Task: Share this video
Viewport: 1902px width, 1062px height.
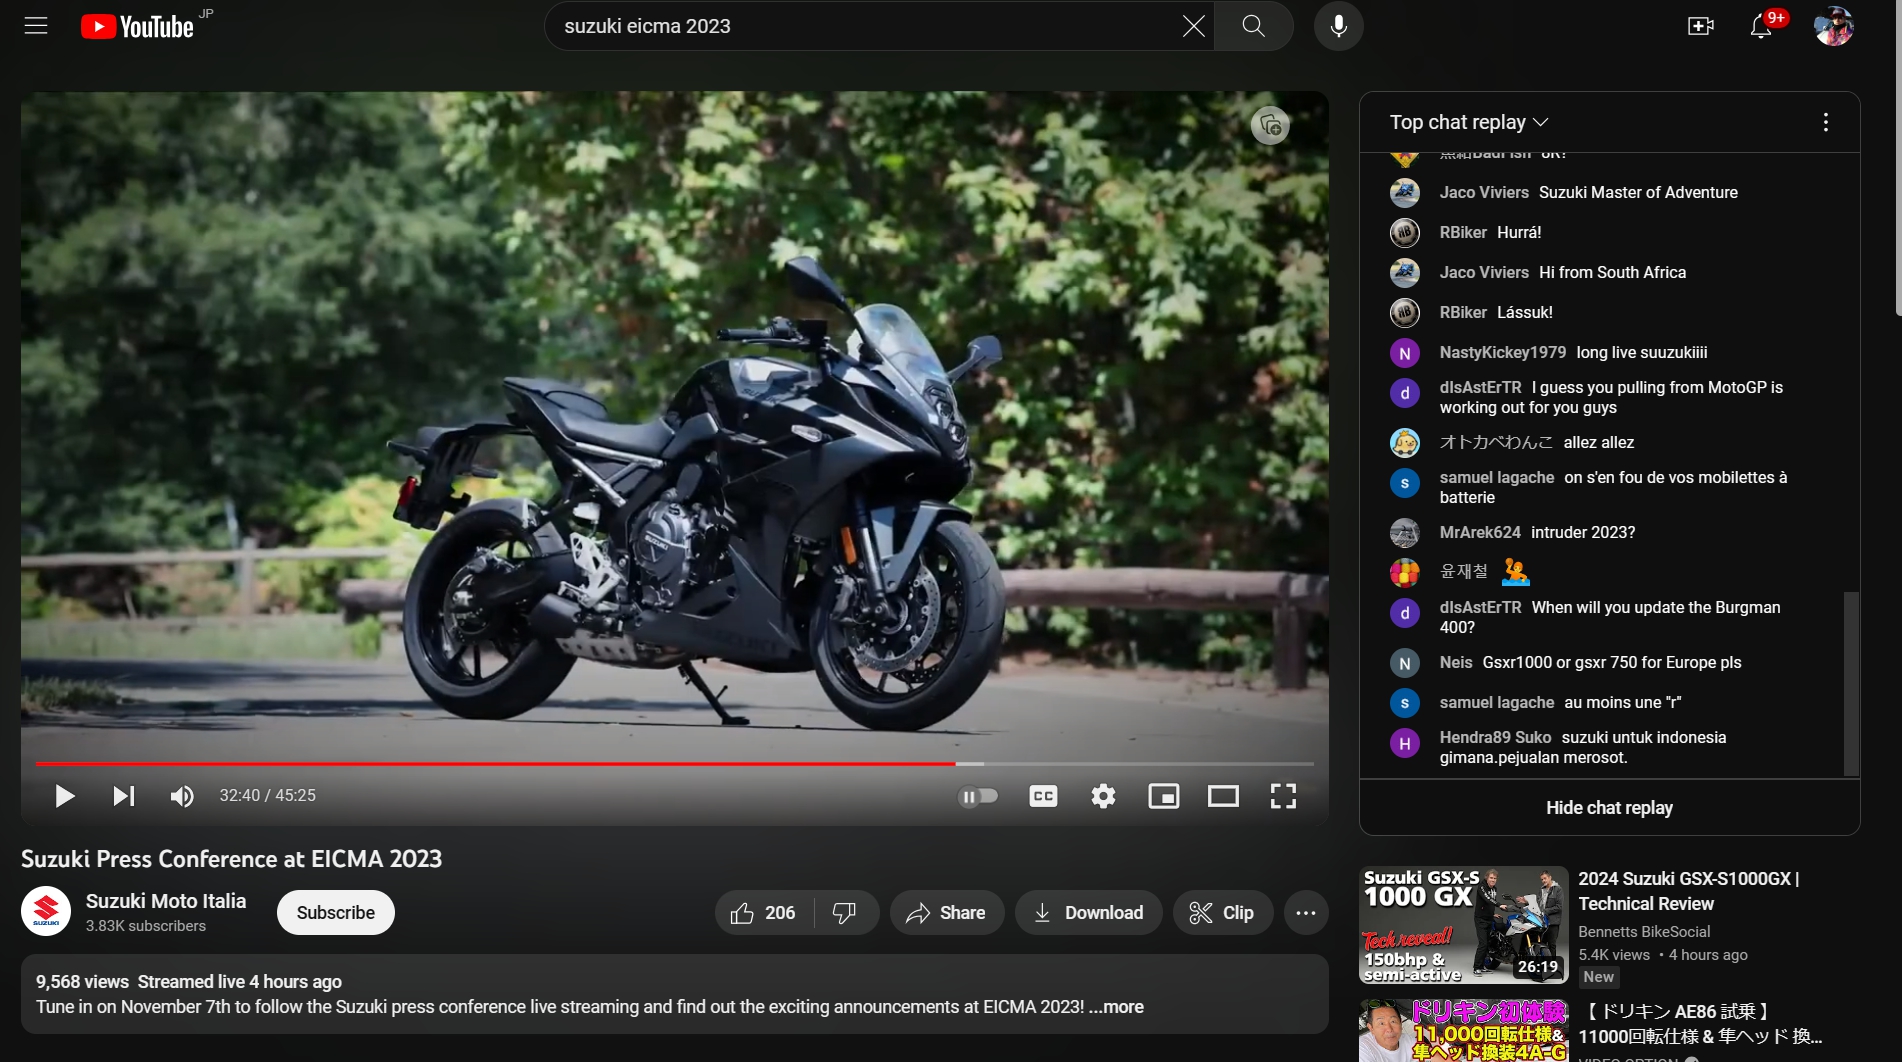Action: coord(946,913)
